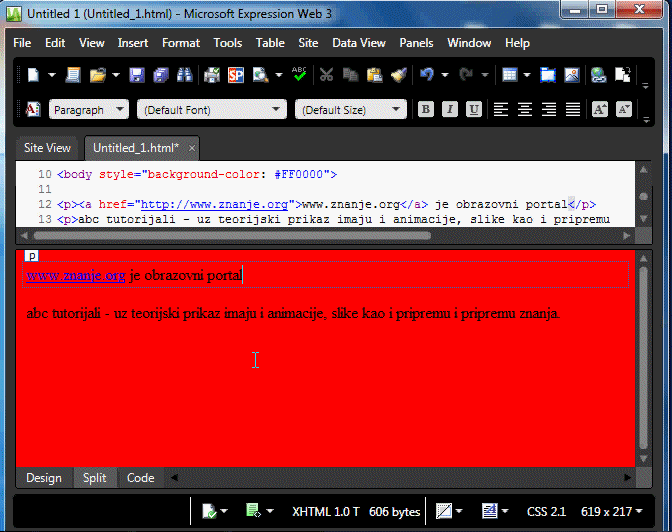
Task: Open the Data View menu
Action: coord(358,43)
